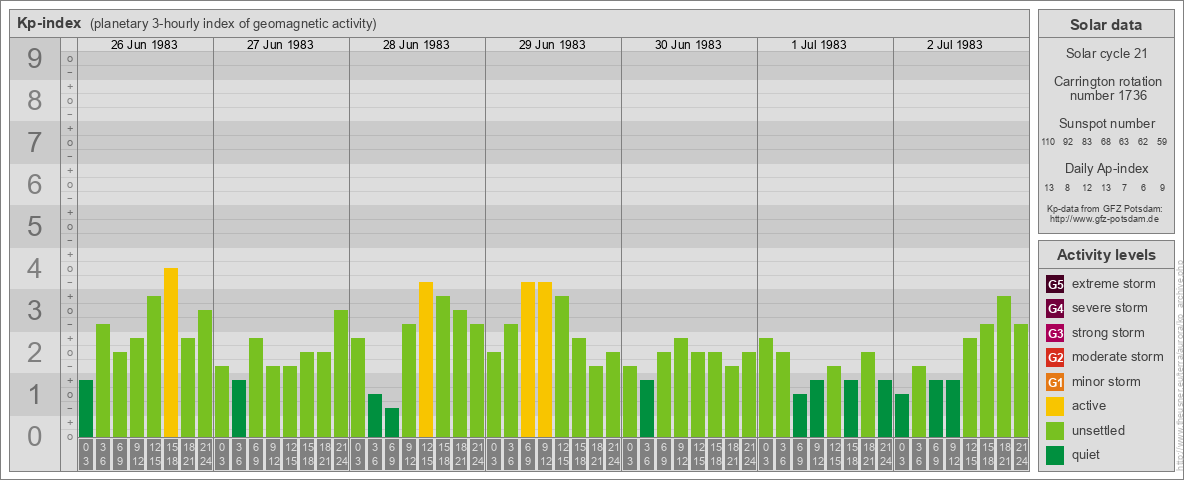Click the dark green bar on 30 Jun 3-6
1184x480 pixels.
click(x=646, y=408)
